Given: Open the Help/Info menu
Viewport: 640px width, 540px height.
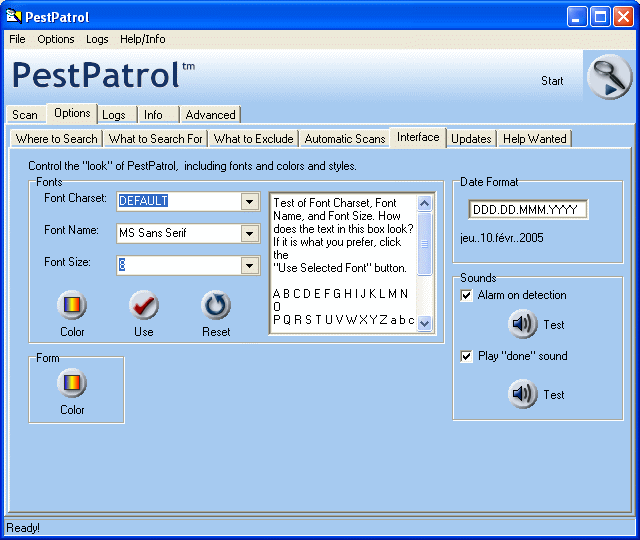Looking at the screenshot, I should point(142,39).
